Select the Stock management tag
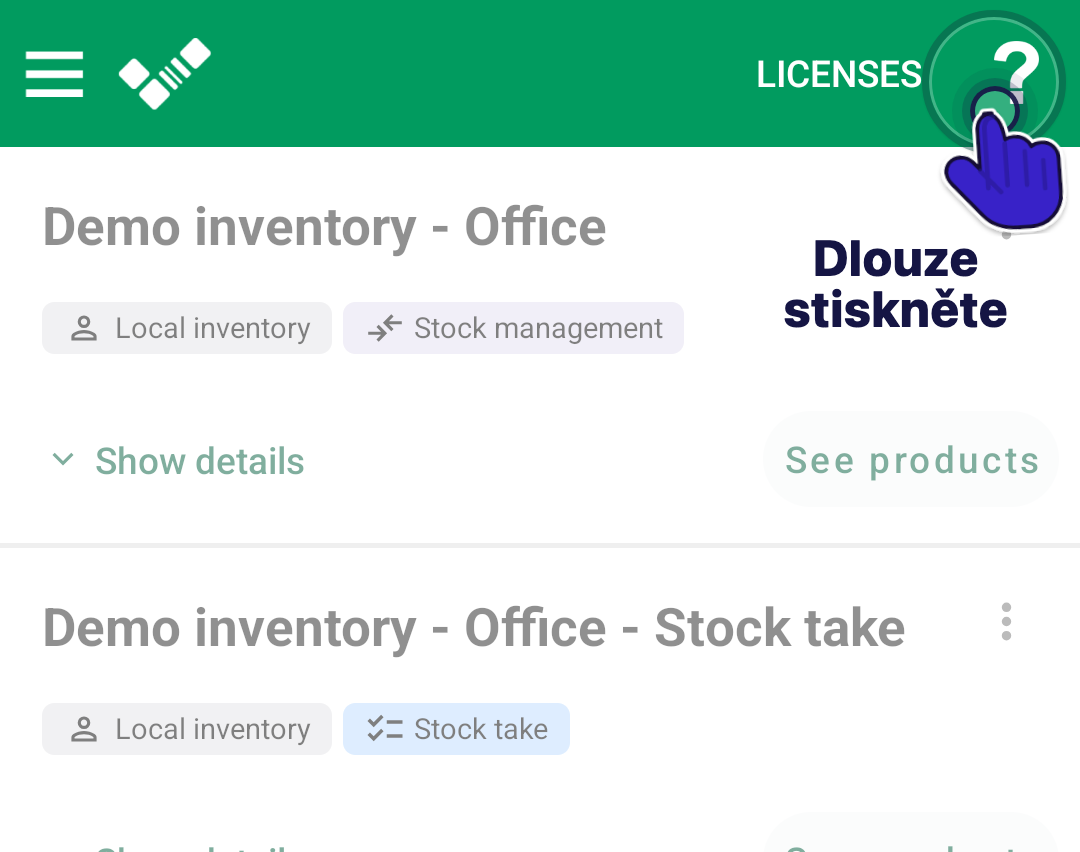Viewport: 1080px width, 852px height. click(x=513, y=328)
